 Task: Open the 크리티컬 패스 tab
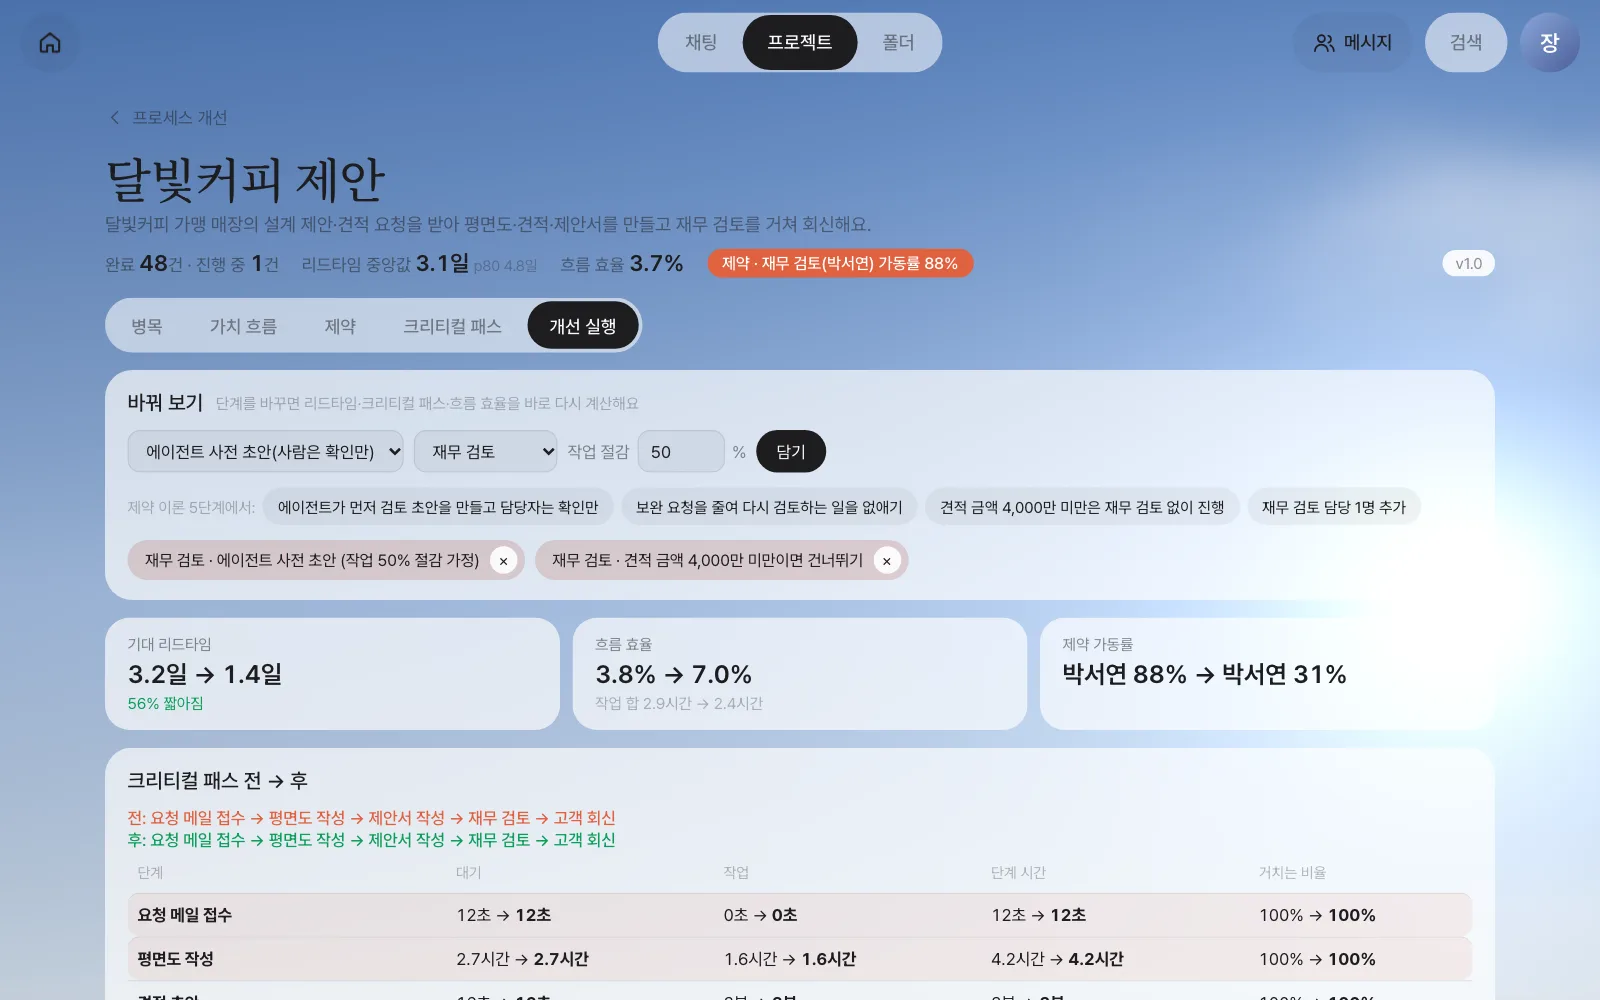452,327
